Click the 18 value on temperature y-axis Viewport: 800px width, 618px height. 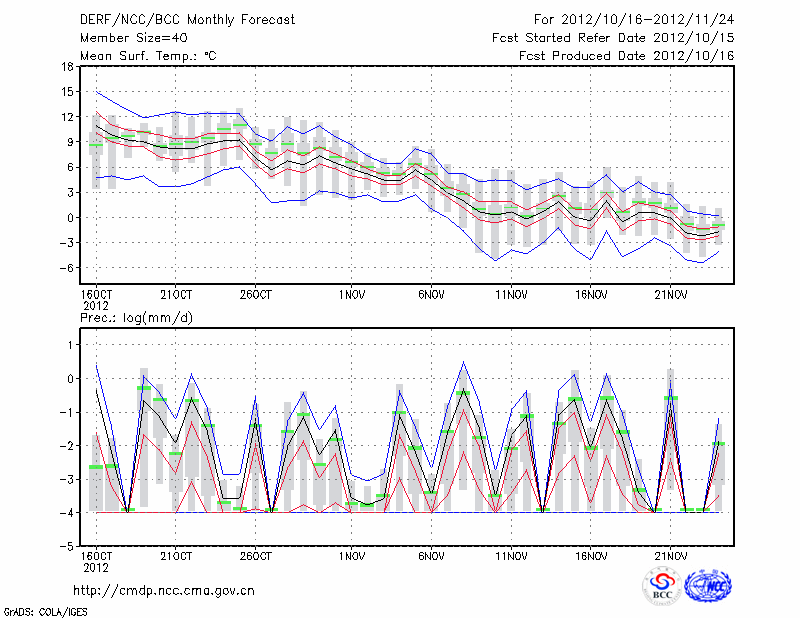click(66, 67)
